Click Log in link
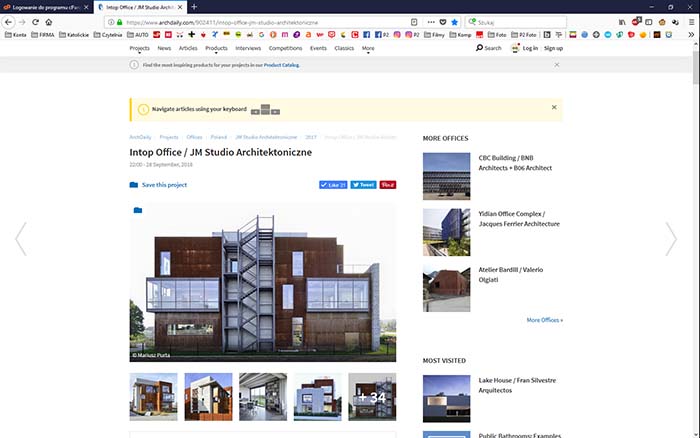The image size is (700, 438). tap(530, 48)
